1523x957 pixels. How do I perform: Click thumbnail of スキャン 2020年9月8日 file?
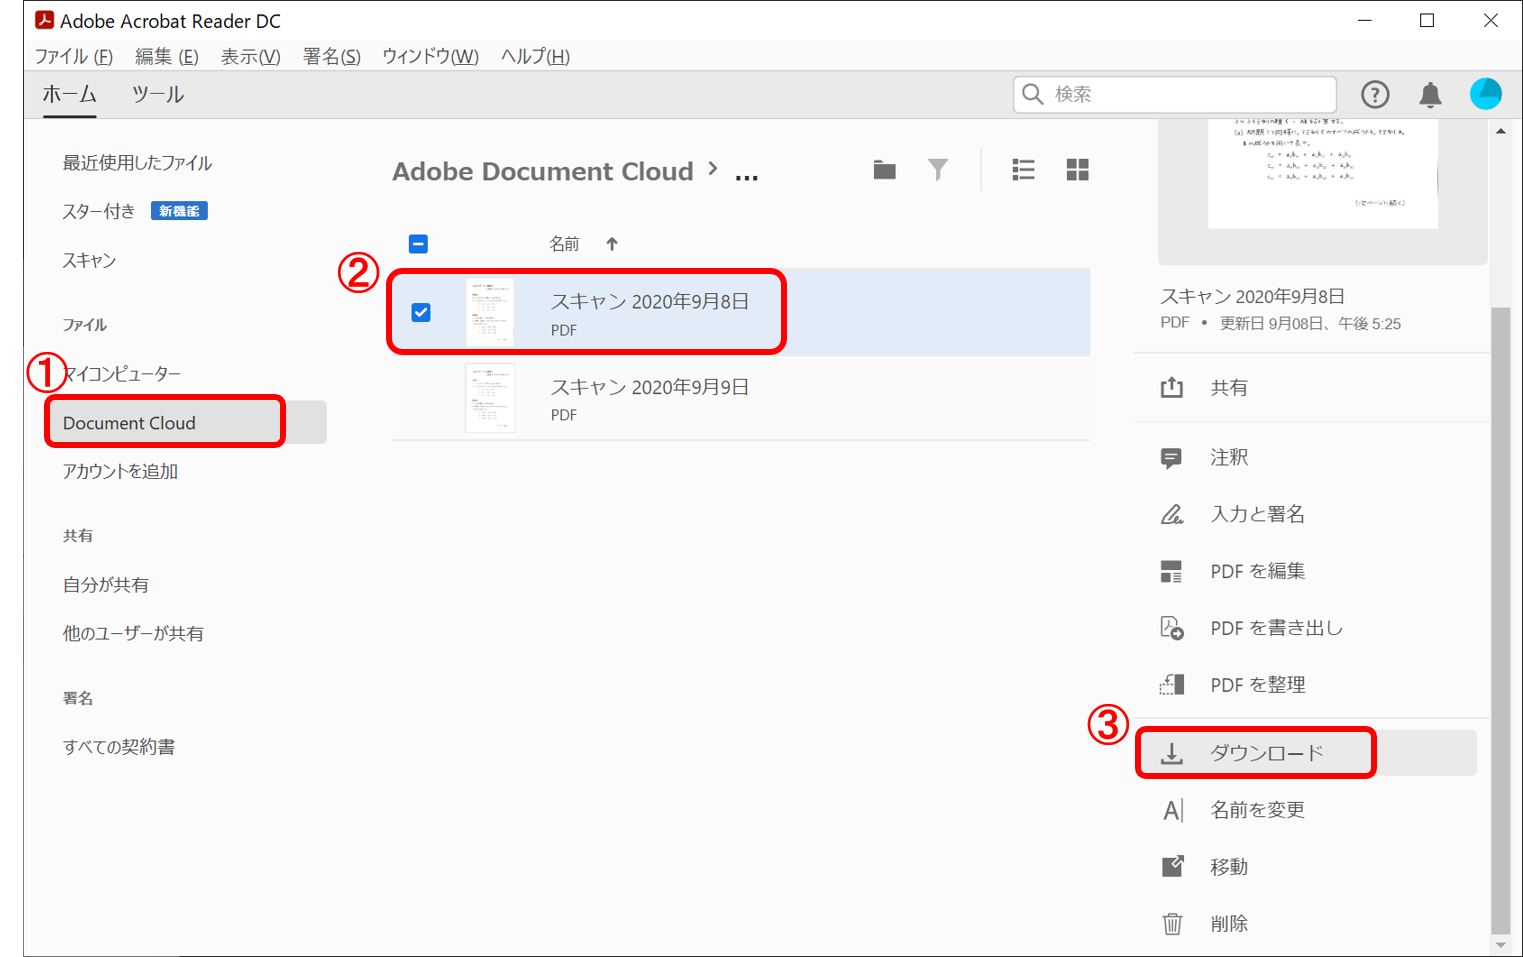click(x=490, y=312)
